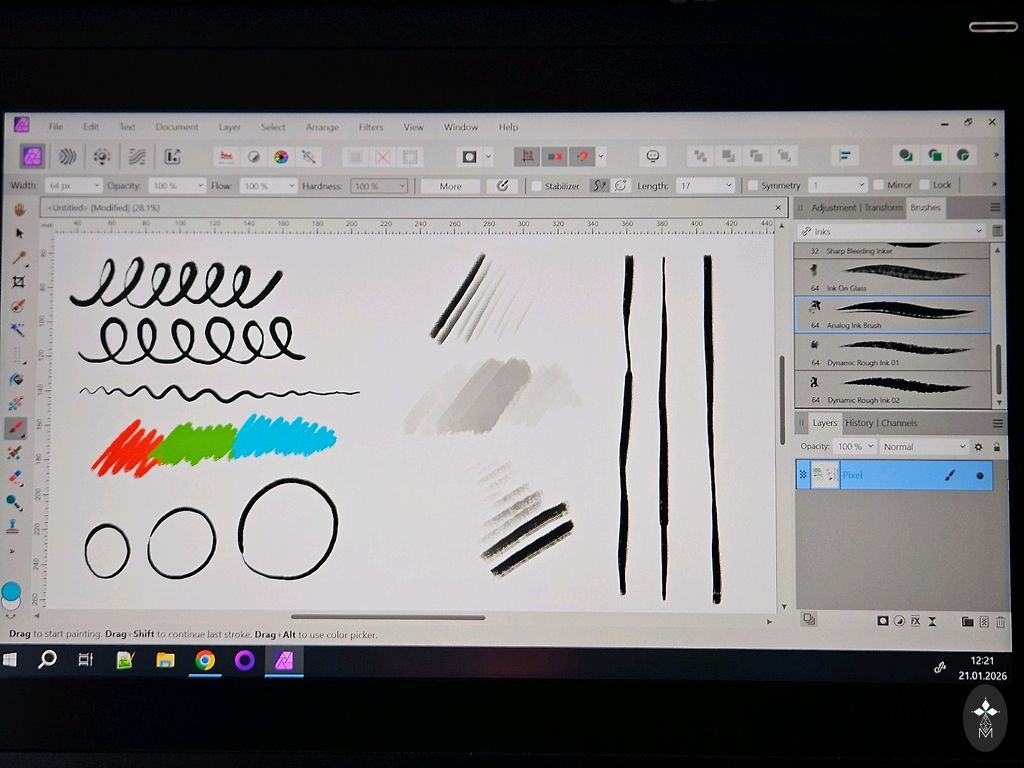Click the color wheel Auto Colors icon
1024x768 pixels.
pos(281,156)
